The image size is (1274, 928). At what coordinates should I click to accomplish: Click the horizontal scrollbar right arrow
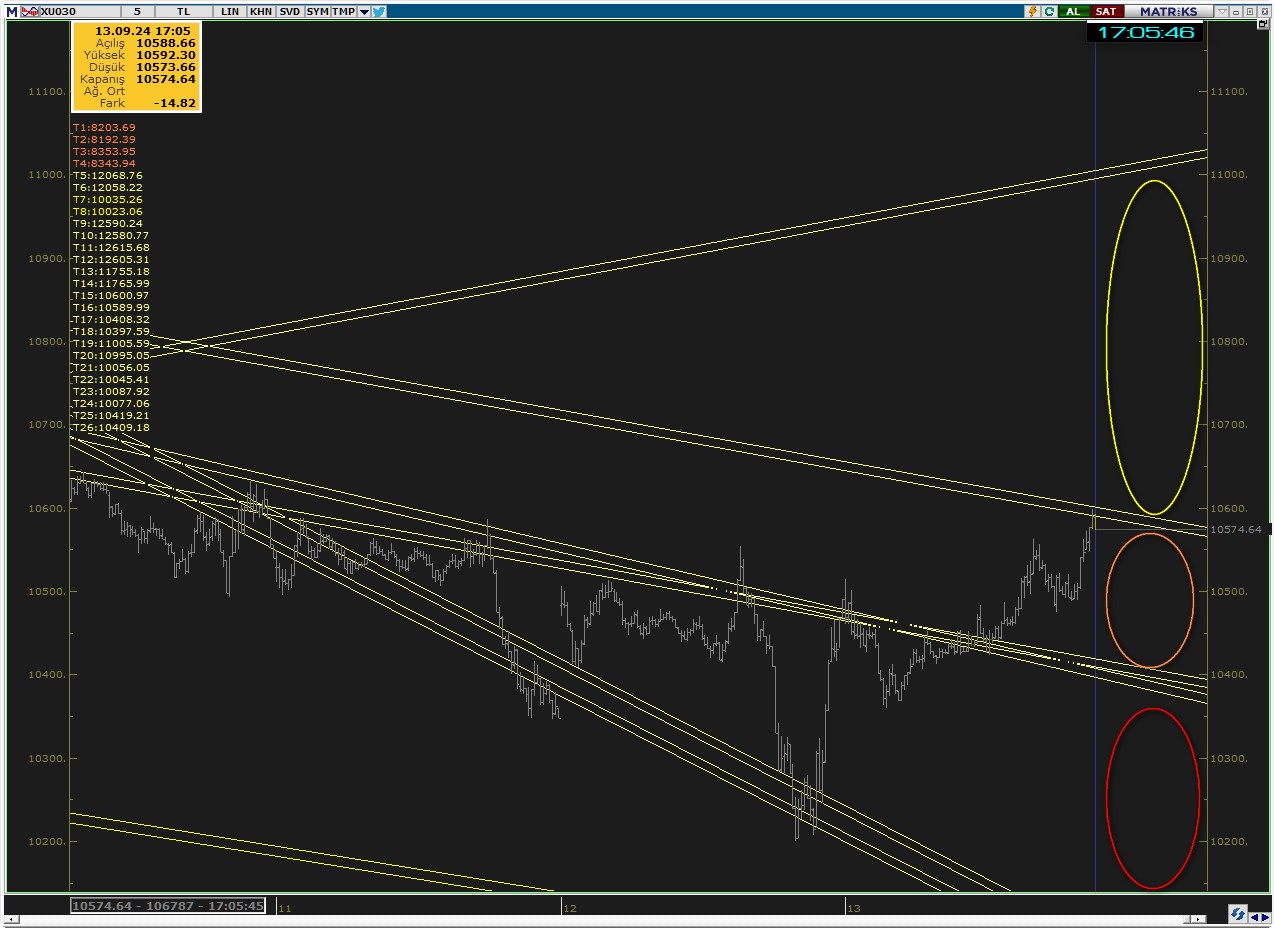coord(1199,919)
